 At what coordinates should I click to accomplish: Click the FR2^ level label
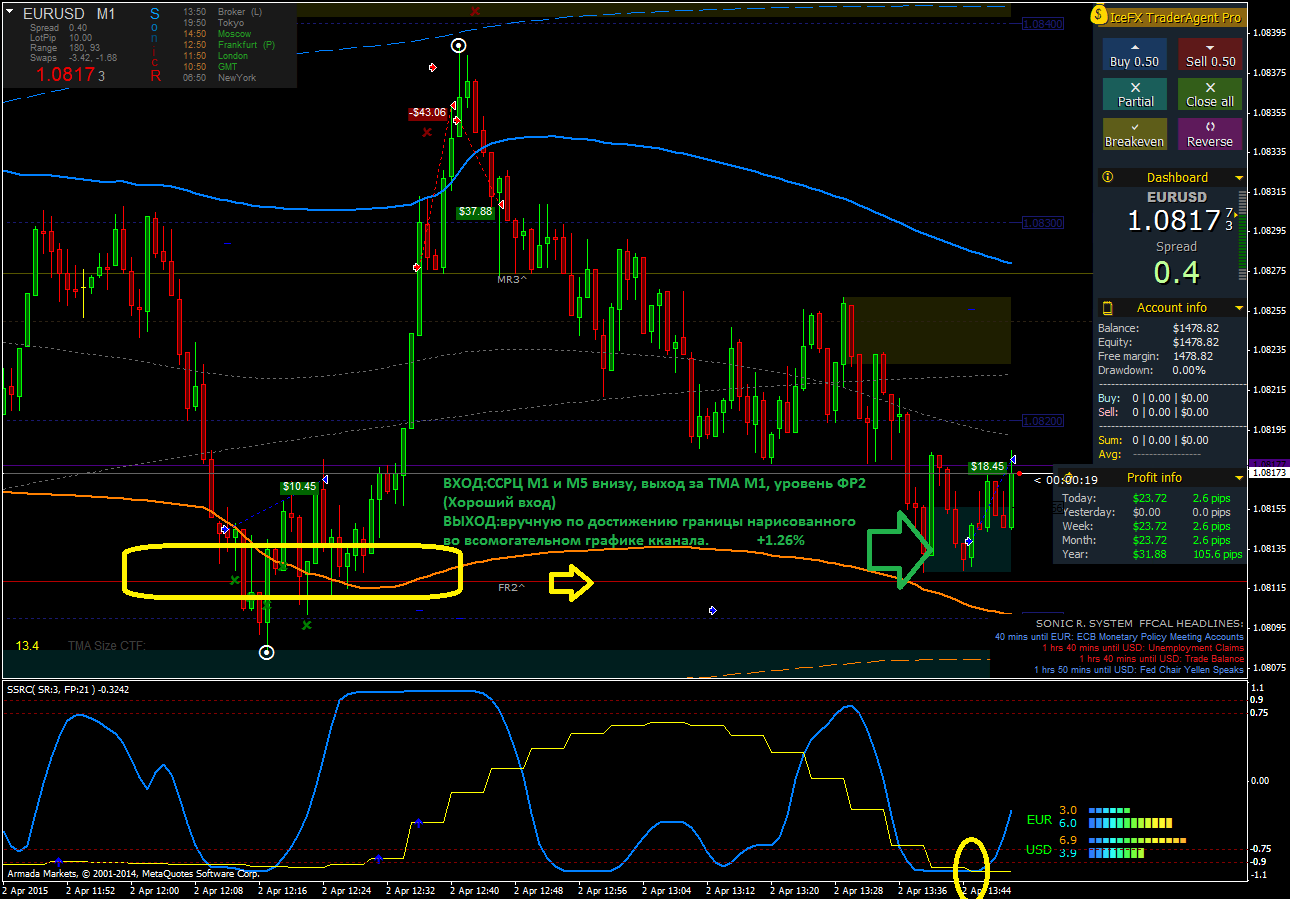pyautogui.click(x=512, y=588)
